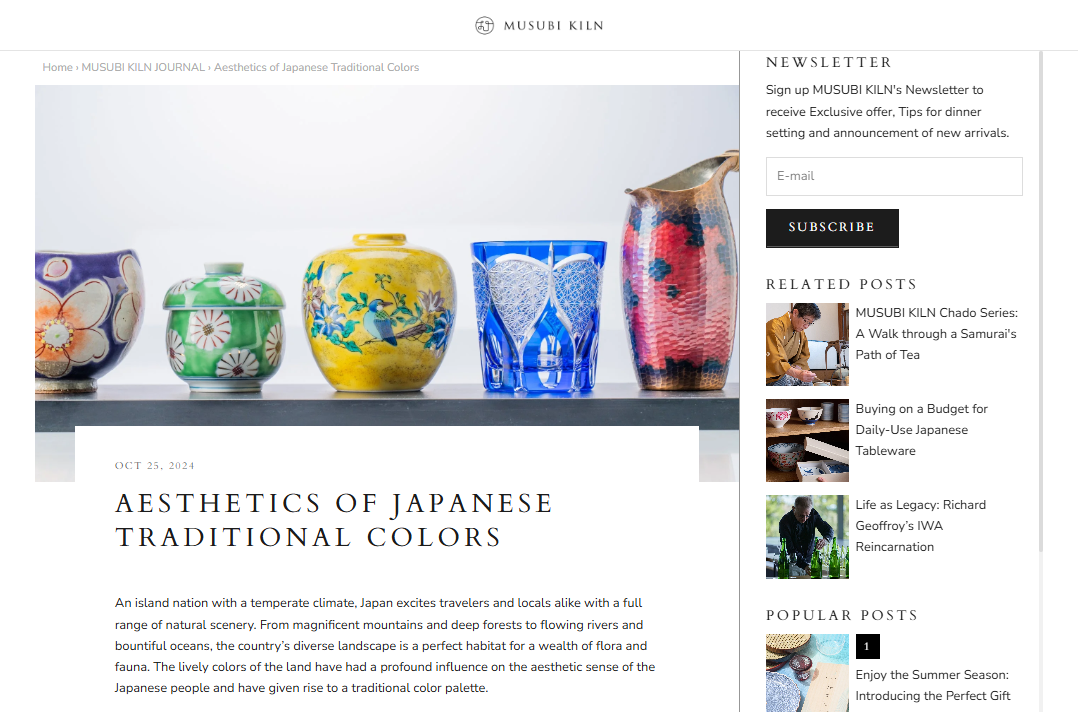
Task: Click the Oct 25, 2024 post date
Action: click(x=155, y=466)
